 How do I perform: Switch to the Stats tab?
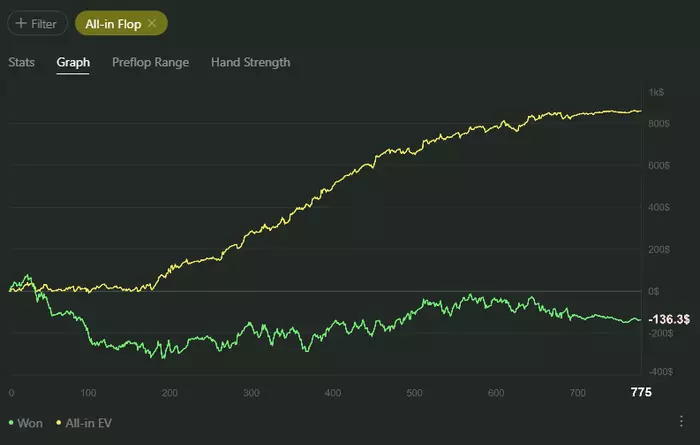pos(21,62)
